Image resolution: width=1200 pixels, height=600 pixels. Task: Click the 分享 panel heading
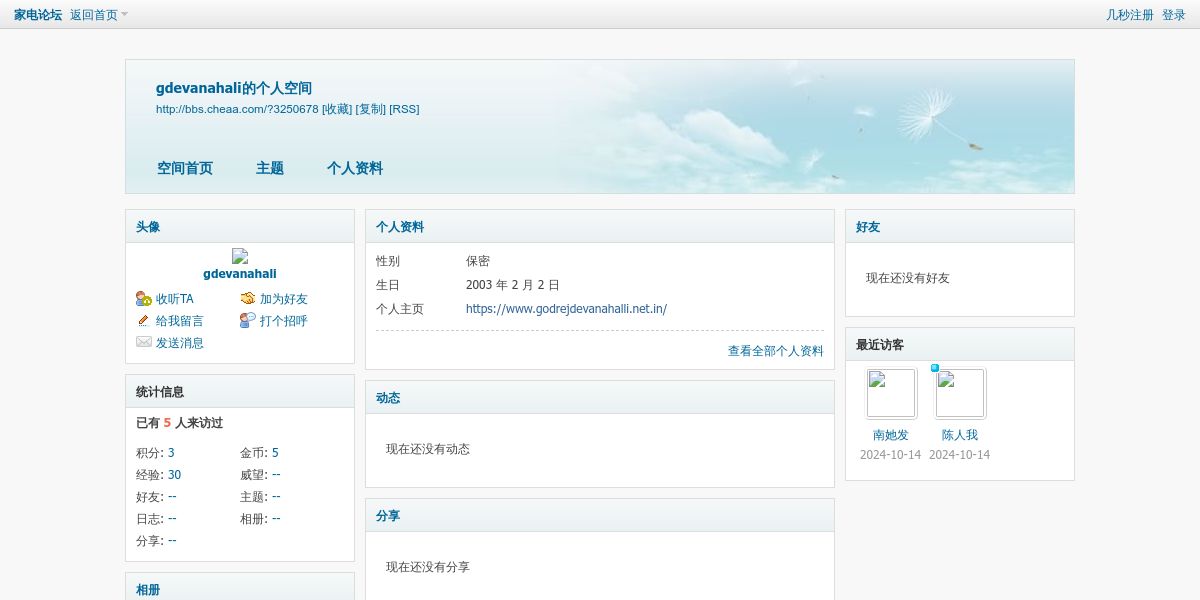point(388,516)
